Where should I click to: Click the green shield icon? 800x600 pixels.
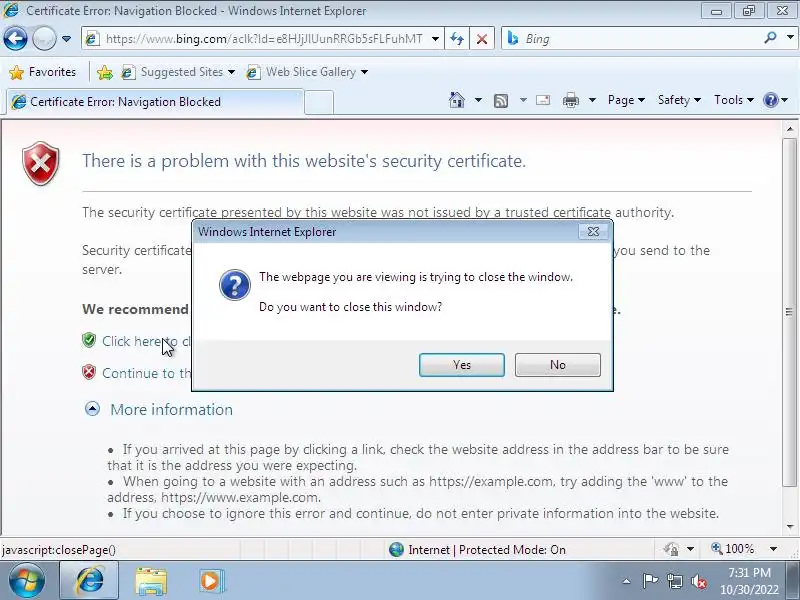coord(89,340)
